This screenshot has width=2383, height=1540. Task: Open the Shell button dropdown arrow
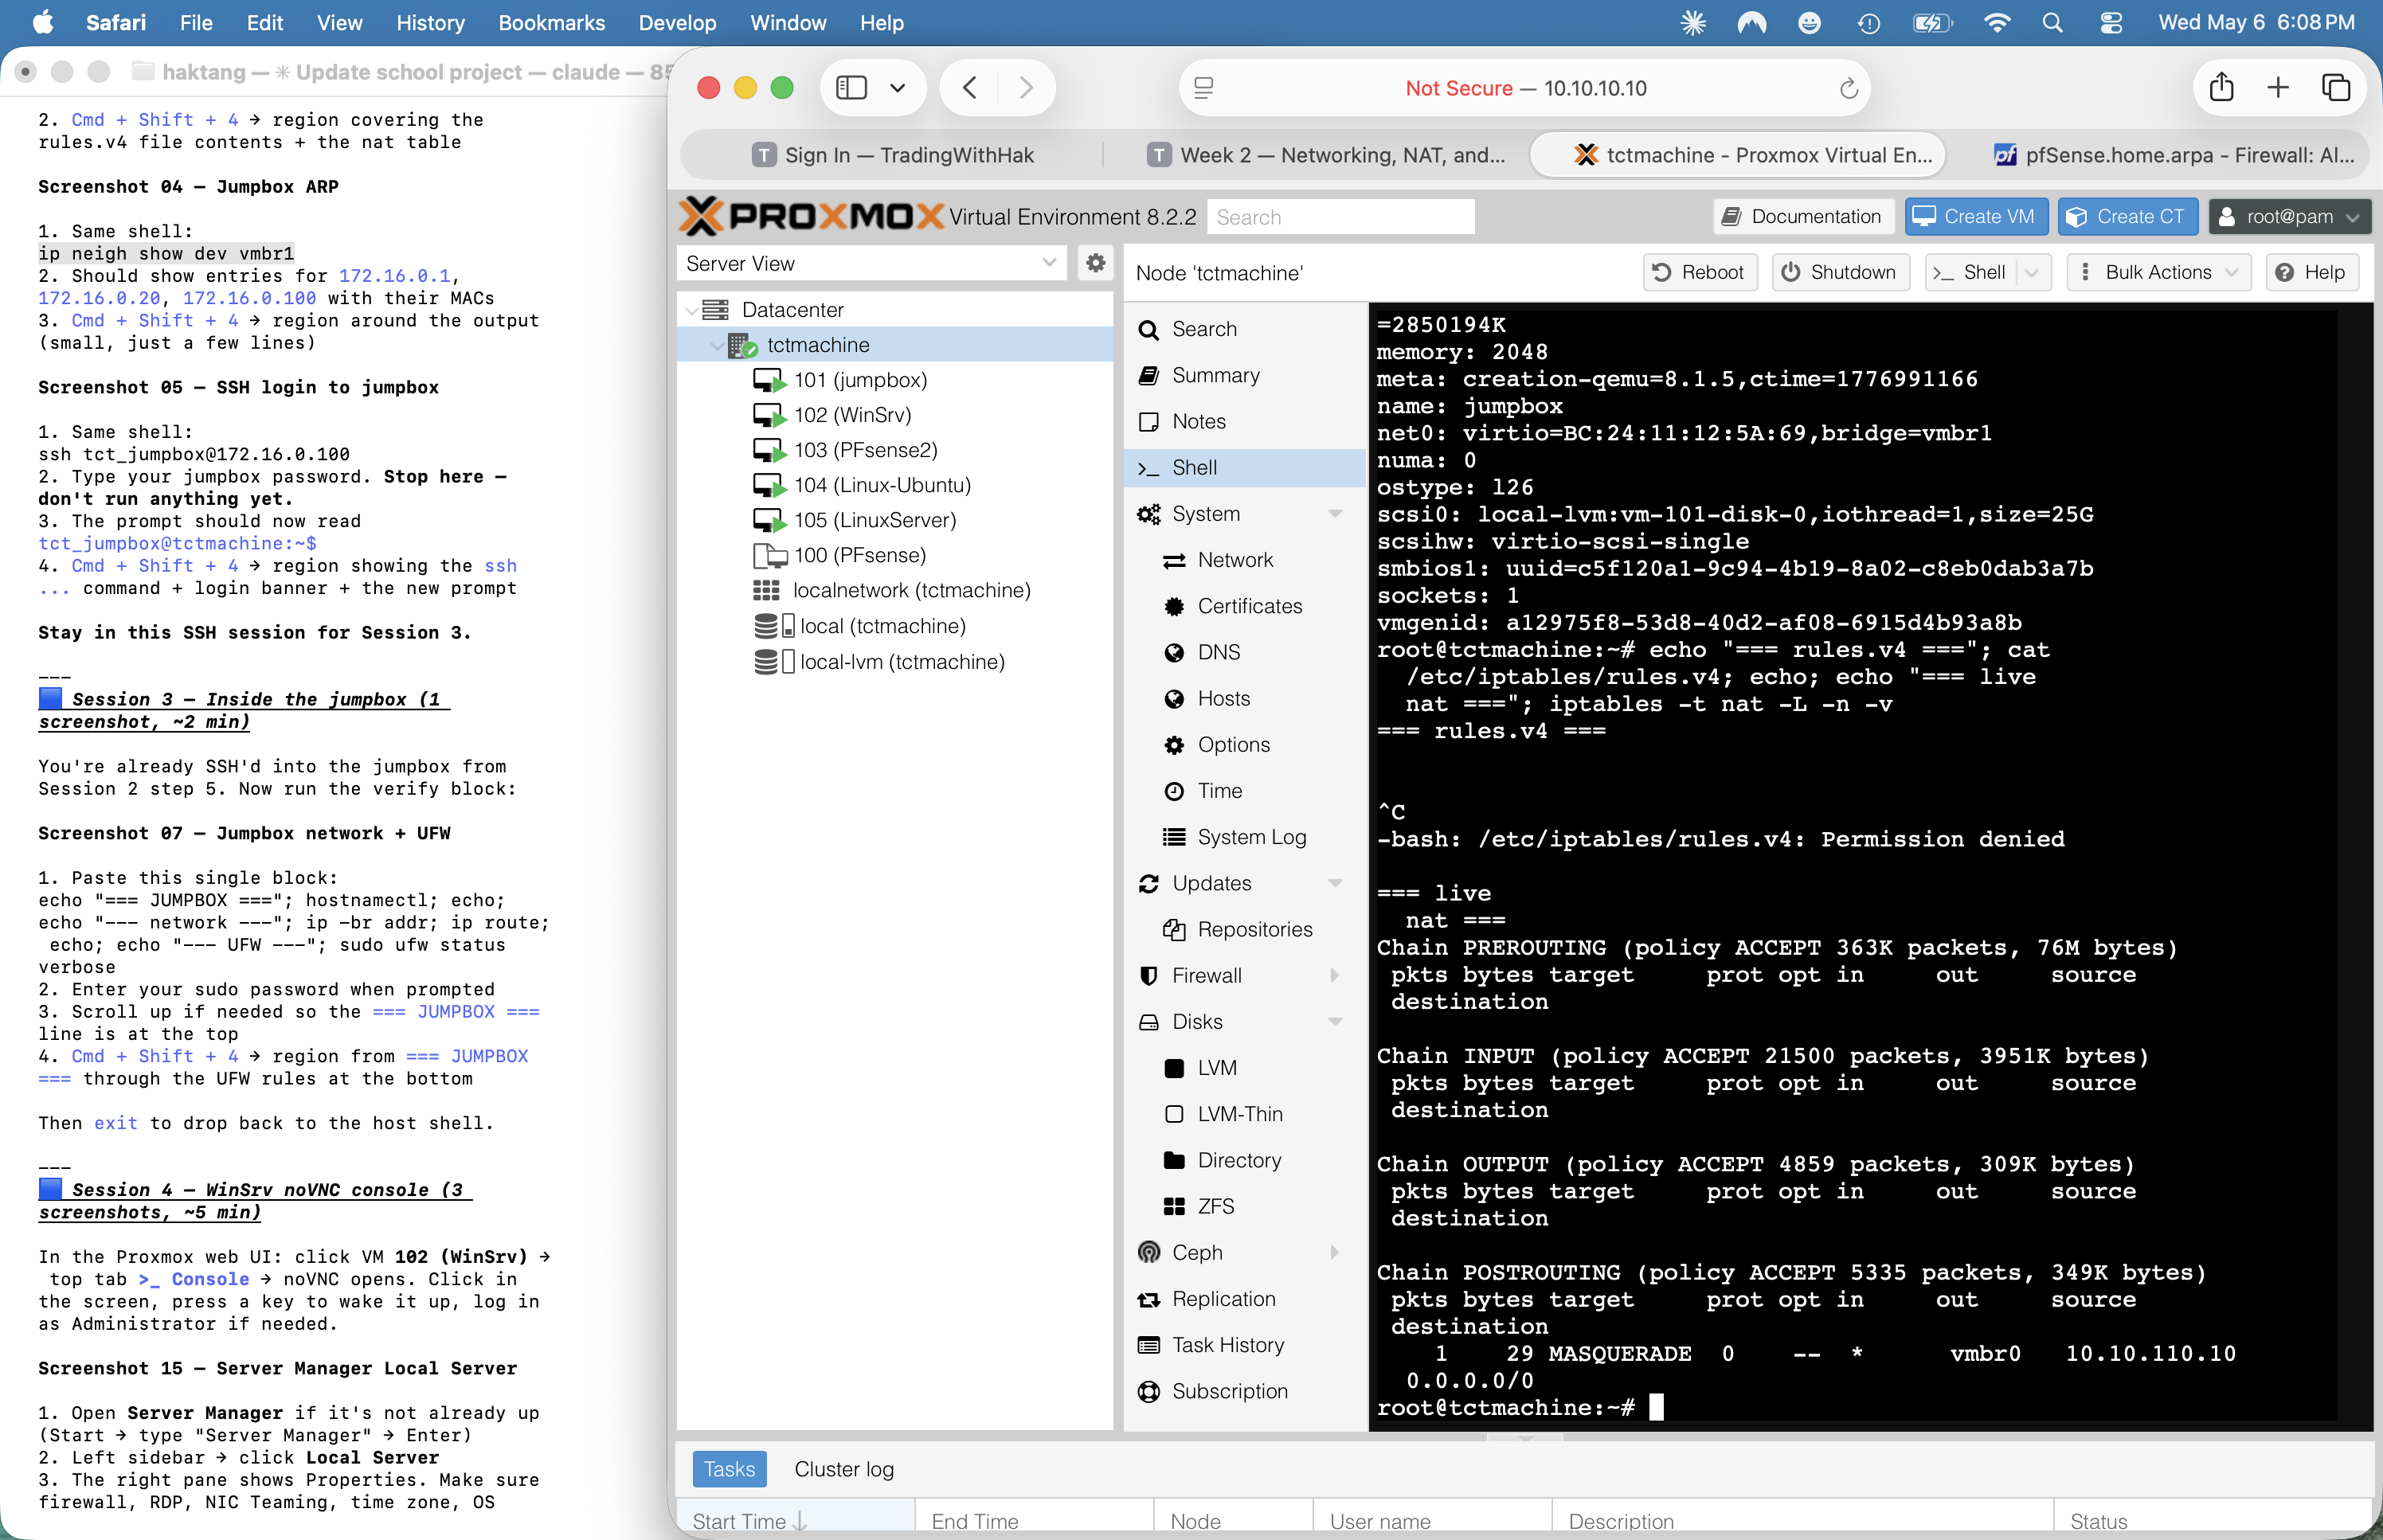pyautogui.click(x=2032, y=272)
